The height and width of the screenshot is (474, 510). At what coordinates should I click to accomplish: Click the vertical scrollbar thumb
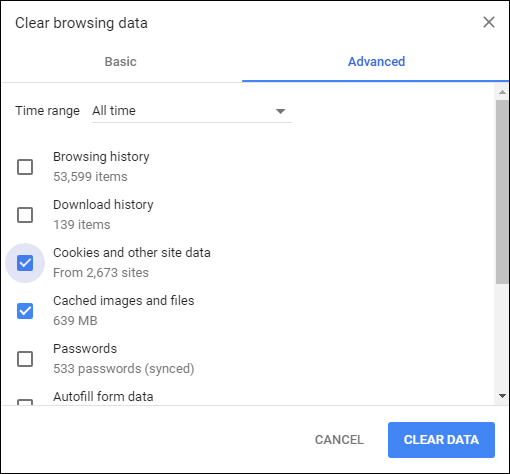pos(502,192)
